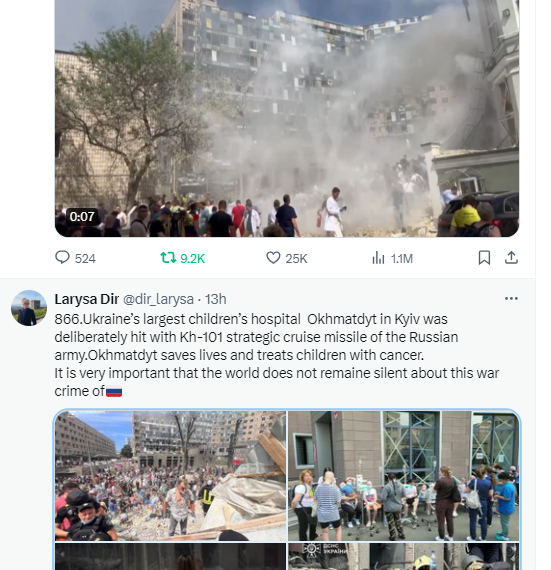Viewport: 551px width, 570px height.
Task: Open the patients outside building photo thumbnail
Action: [x=403, y=476]
